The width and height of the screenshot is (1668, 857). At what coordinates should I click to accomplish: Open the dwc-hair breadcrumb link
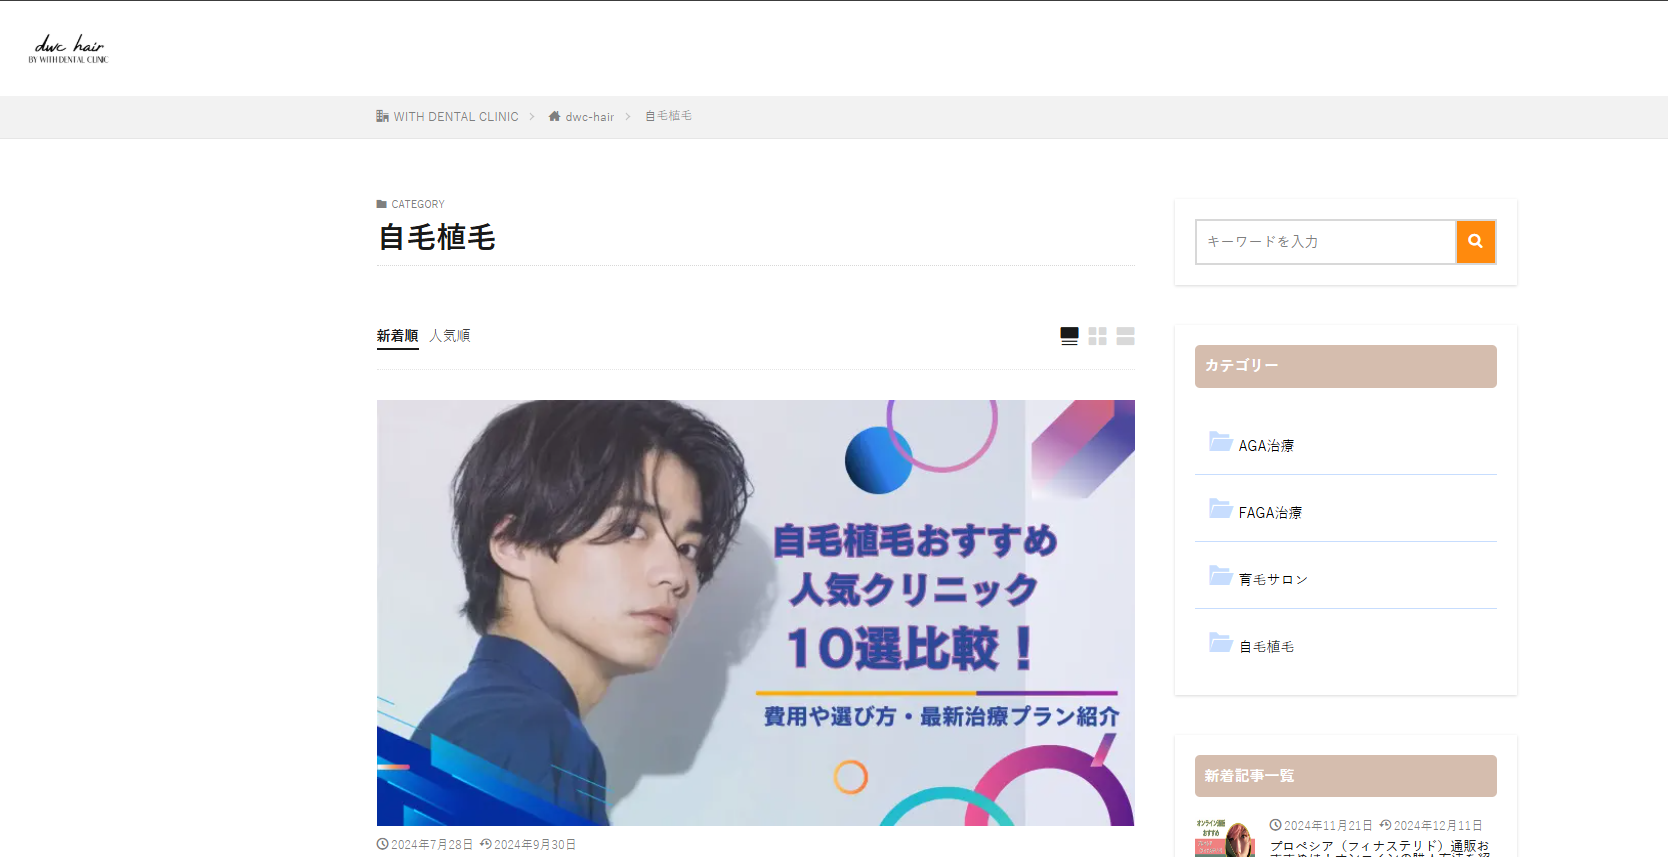tap(590, 117)
